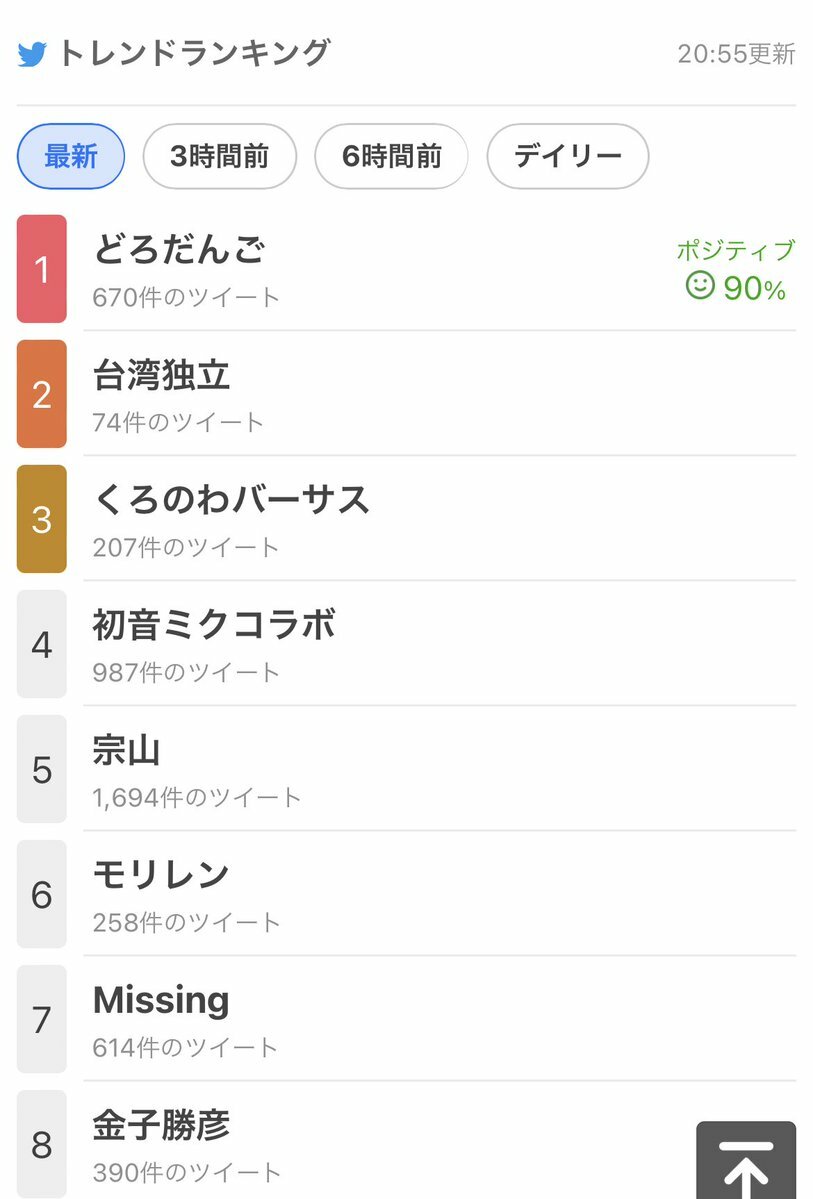Screen dimensions: 813x1199
Task: Click the gold rank 3 badge
Action: point(42,519)
